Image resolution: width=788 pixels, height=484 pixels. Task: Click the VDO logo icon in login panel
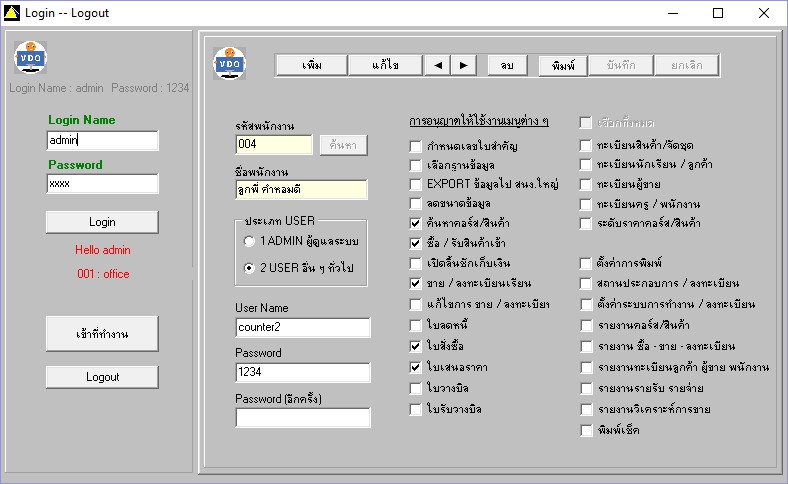[30, 57]
